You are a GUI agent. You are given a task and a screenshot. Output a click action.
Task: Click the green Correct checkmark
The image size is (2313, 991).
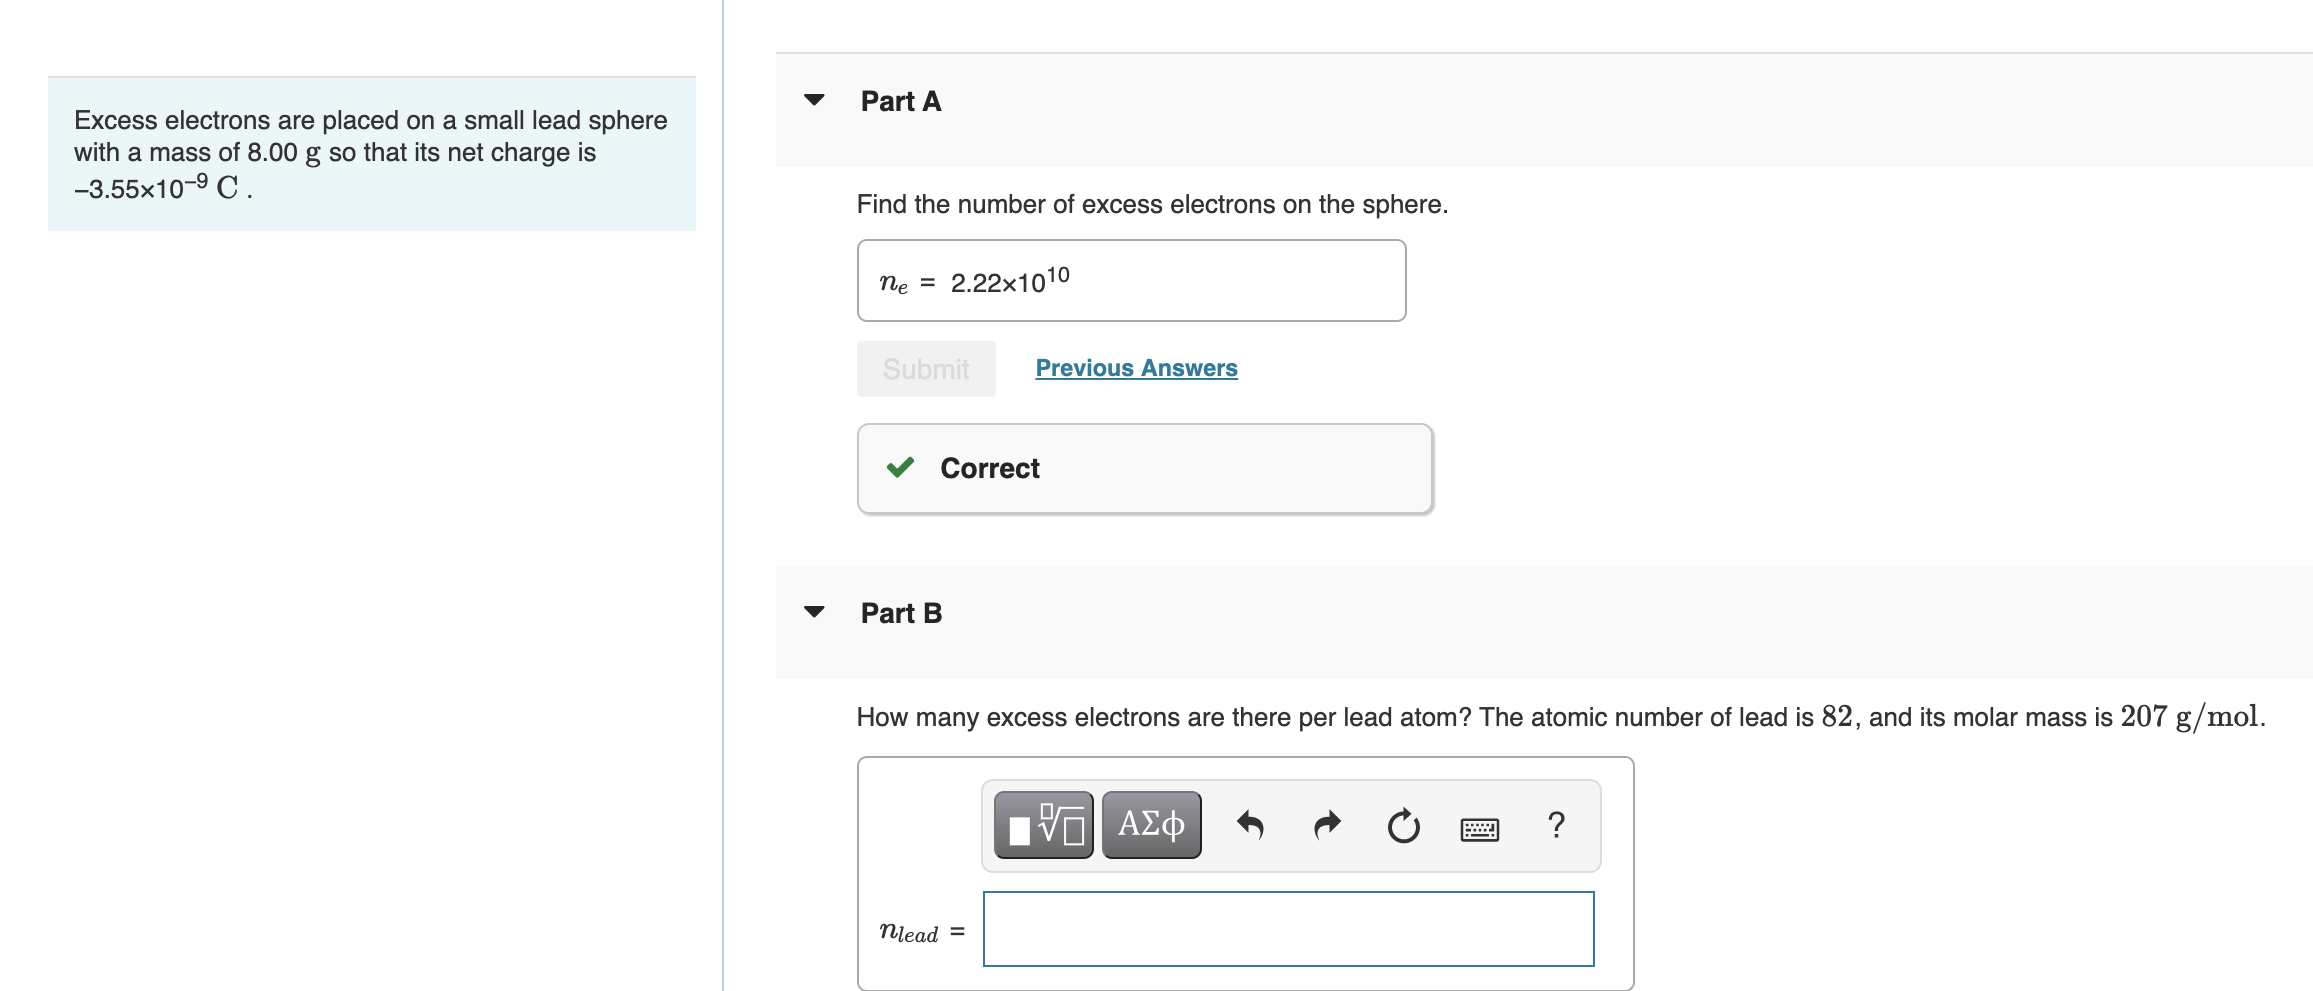(900, 468)
